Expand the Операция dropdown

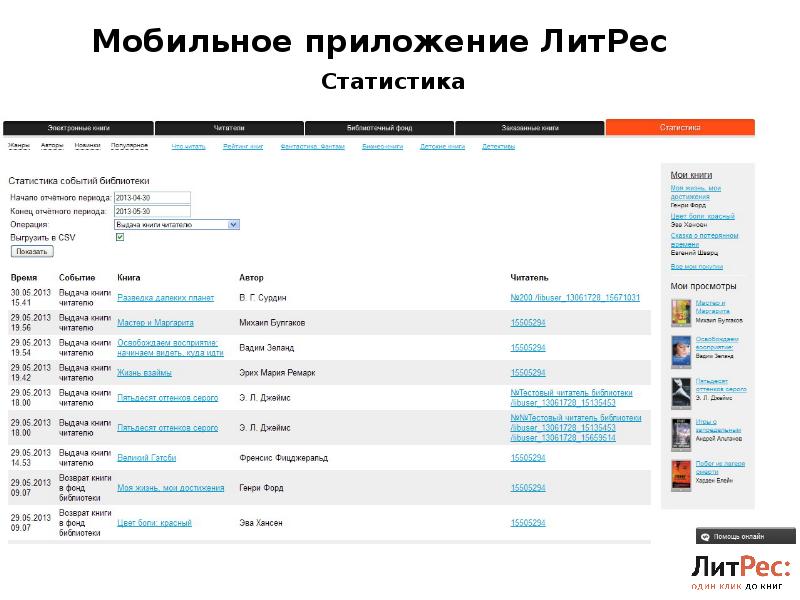coord(177,224)
